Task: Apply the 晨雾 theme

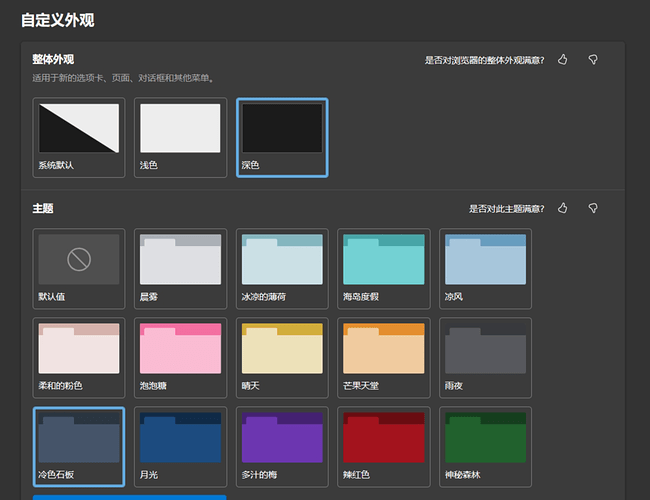Action: pos(180,269)
